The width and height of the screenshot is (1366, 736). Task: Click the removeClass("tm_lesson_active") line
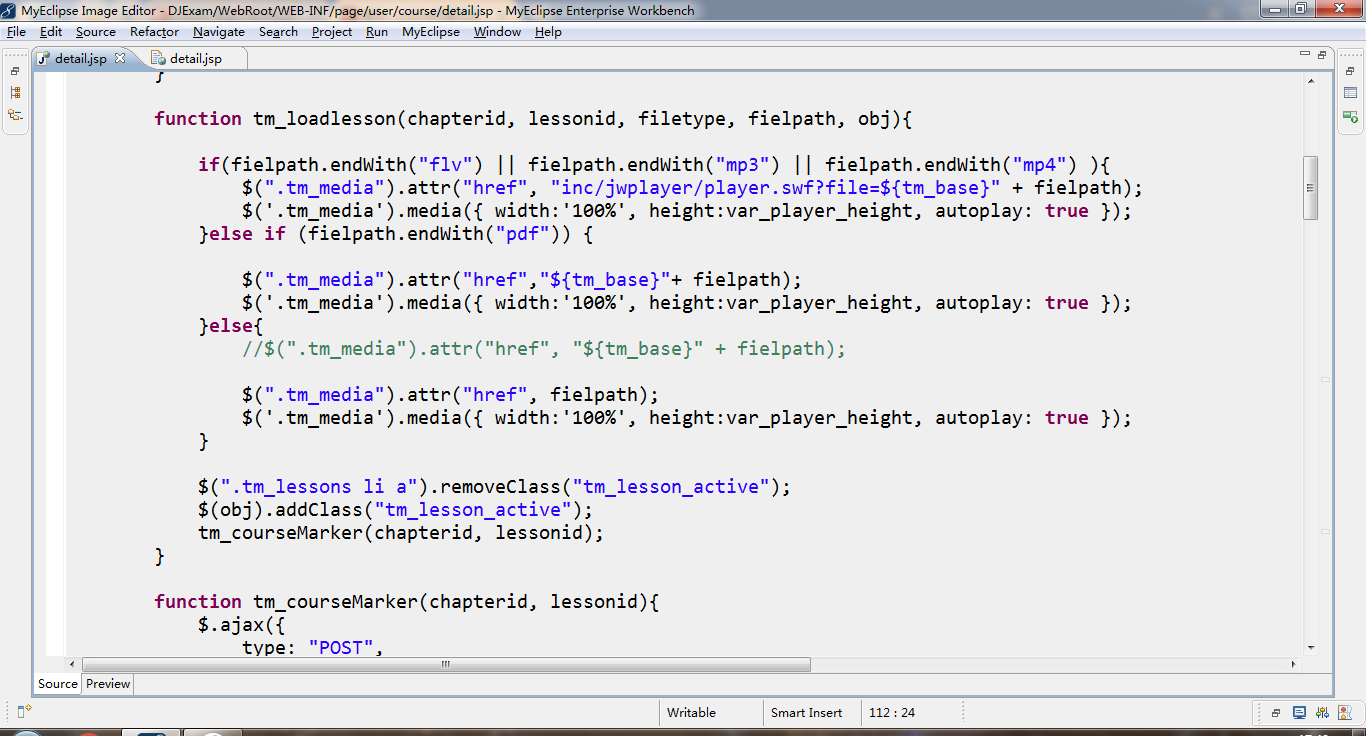pyautogui.click(x=494, y=487)
